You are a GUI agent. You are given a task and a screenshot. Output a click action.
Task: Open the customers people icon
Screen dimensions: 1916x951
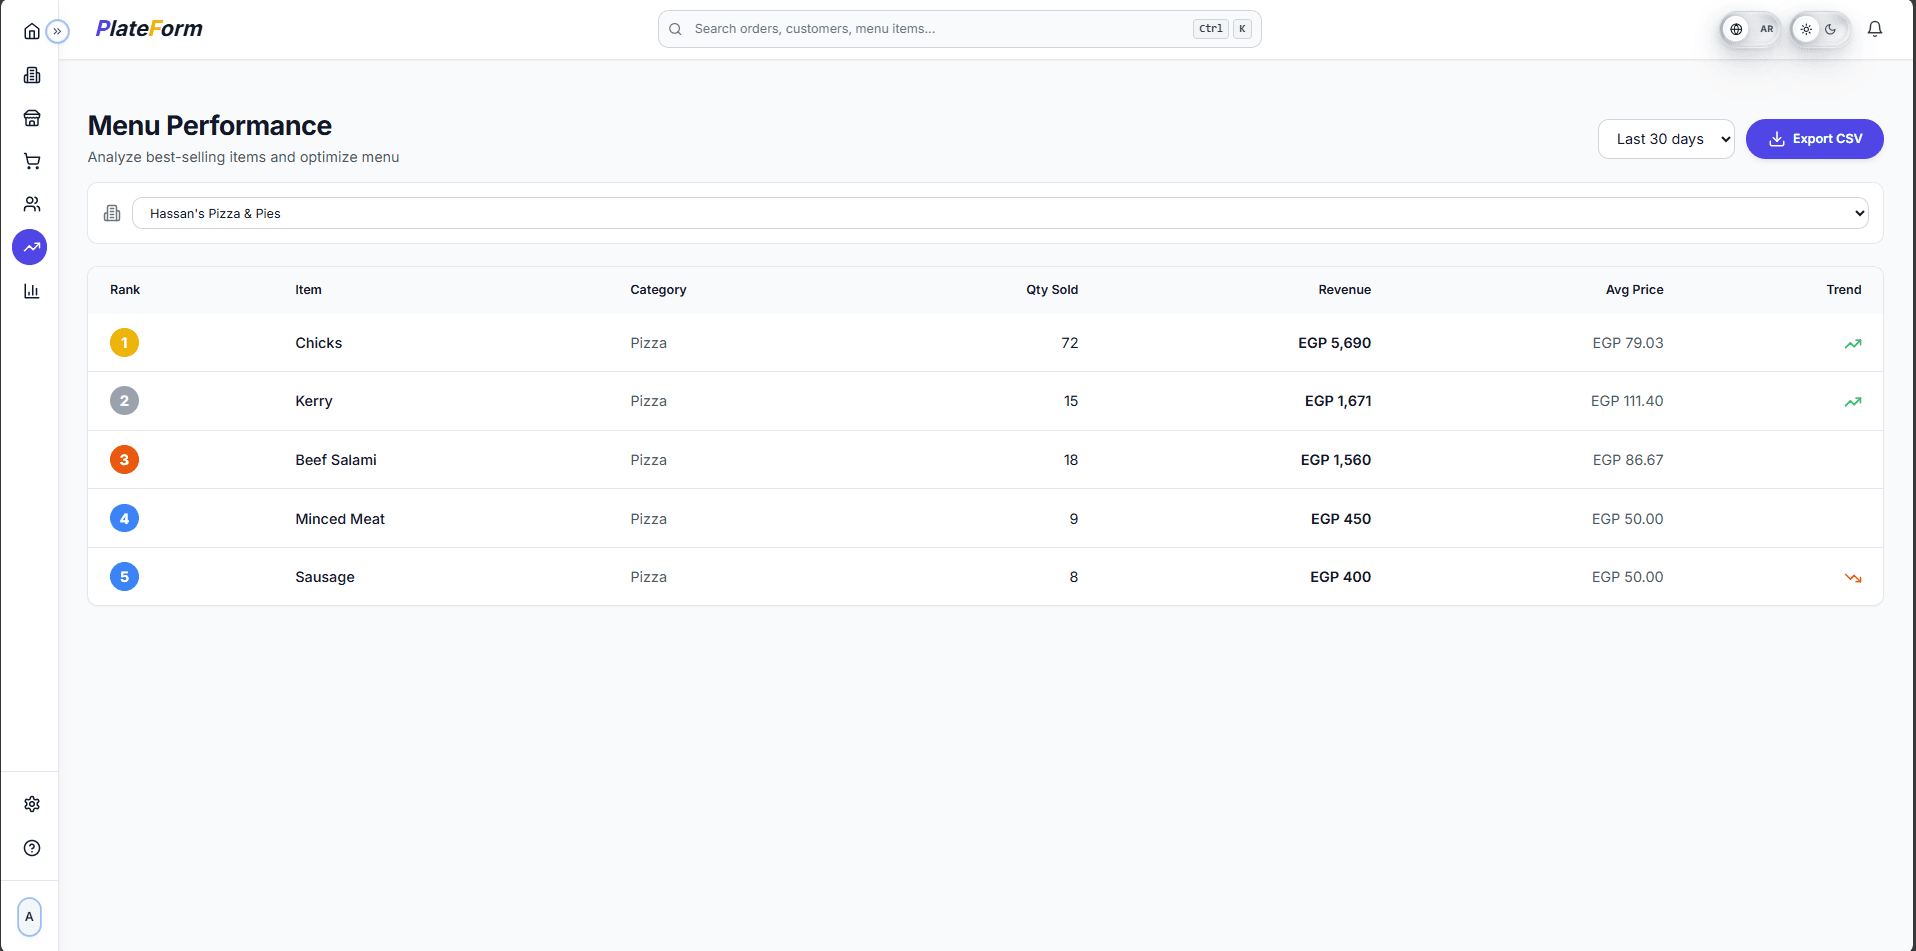pyautogui.click(x=32, y=204)
